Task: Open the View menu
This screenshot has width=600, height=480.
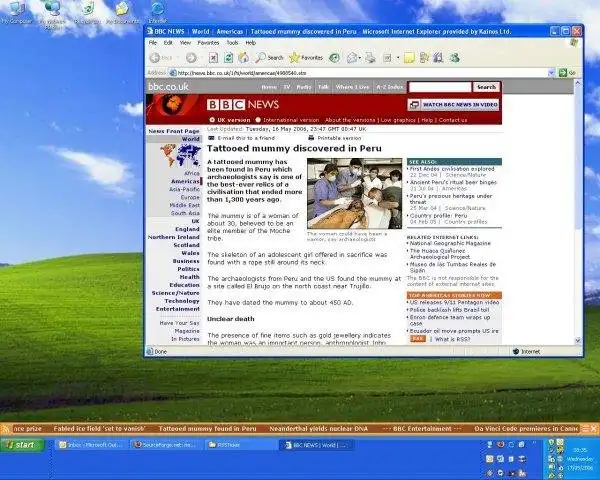Action: coord(185,42)
